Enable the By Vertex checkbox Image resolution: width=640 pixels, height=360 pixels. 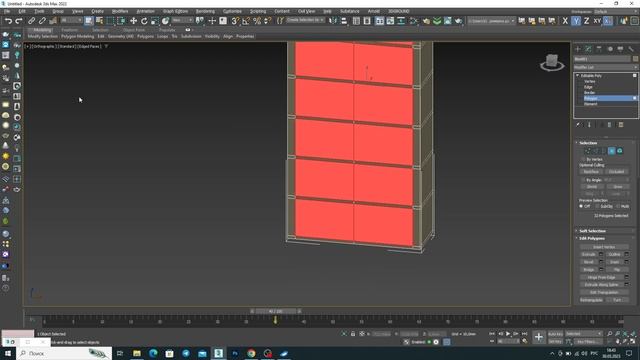pyautogui.click(x=583, y=159)
